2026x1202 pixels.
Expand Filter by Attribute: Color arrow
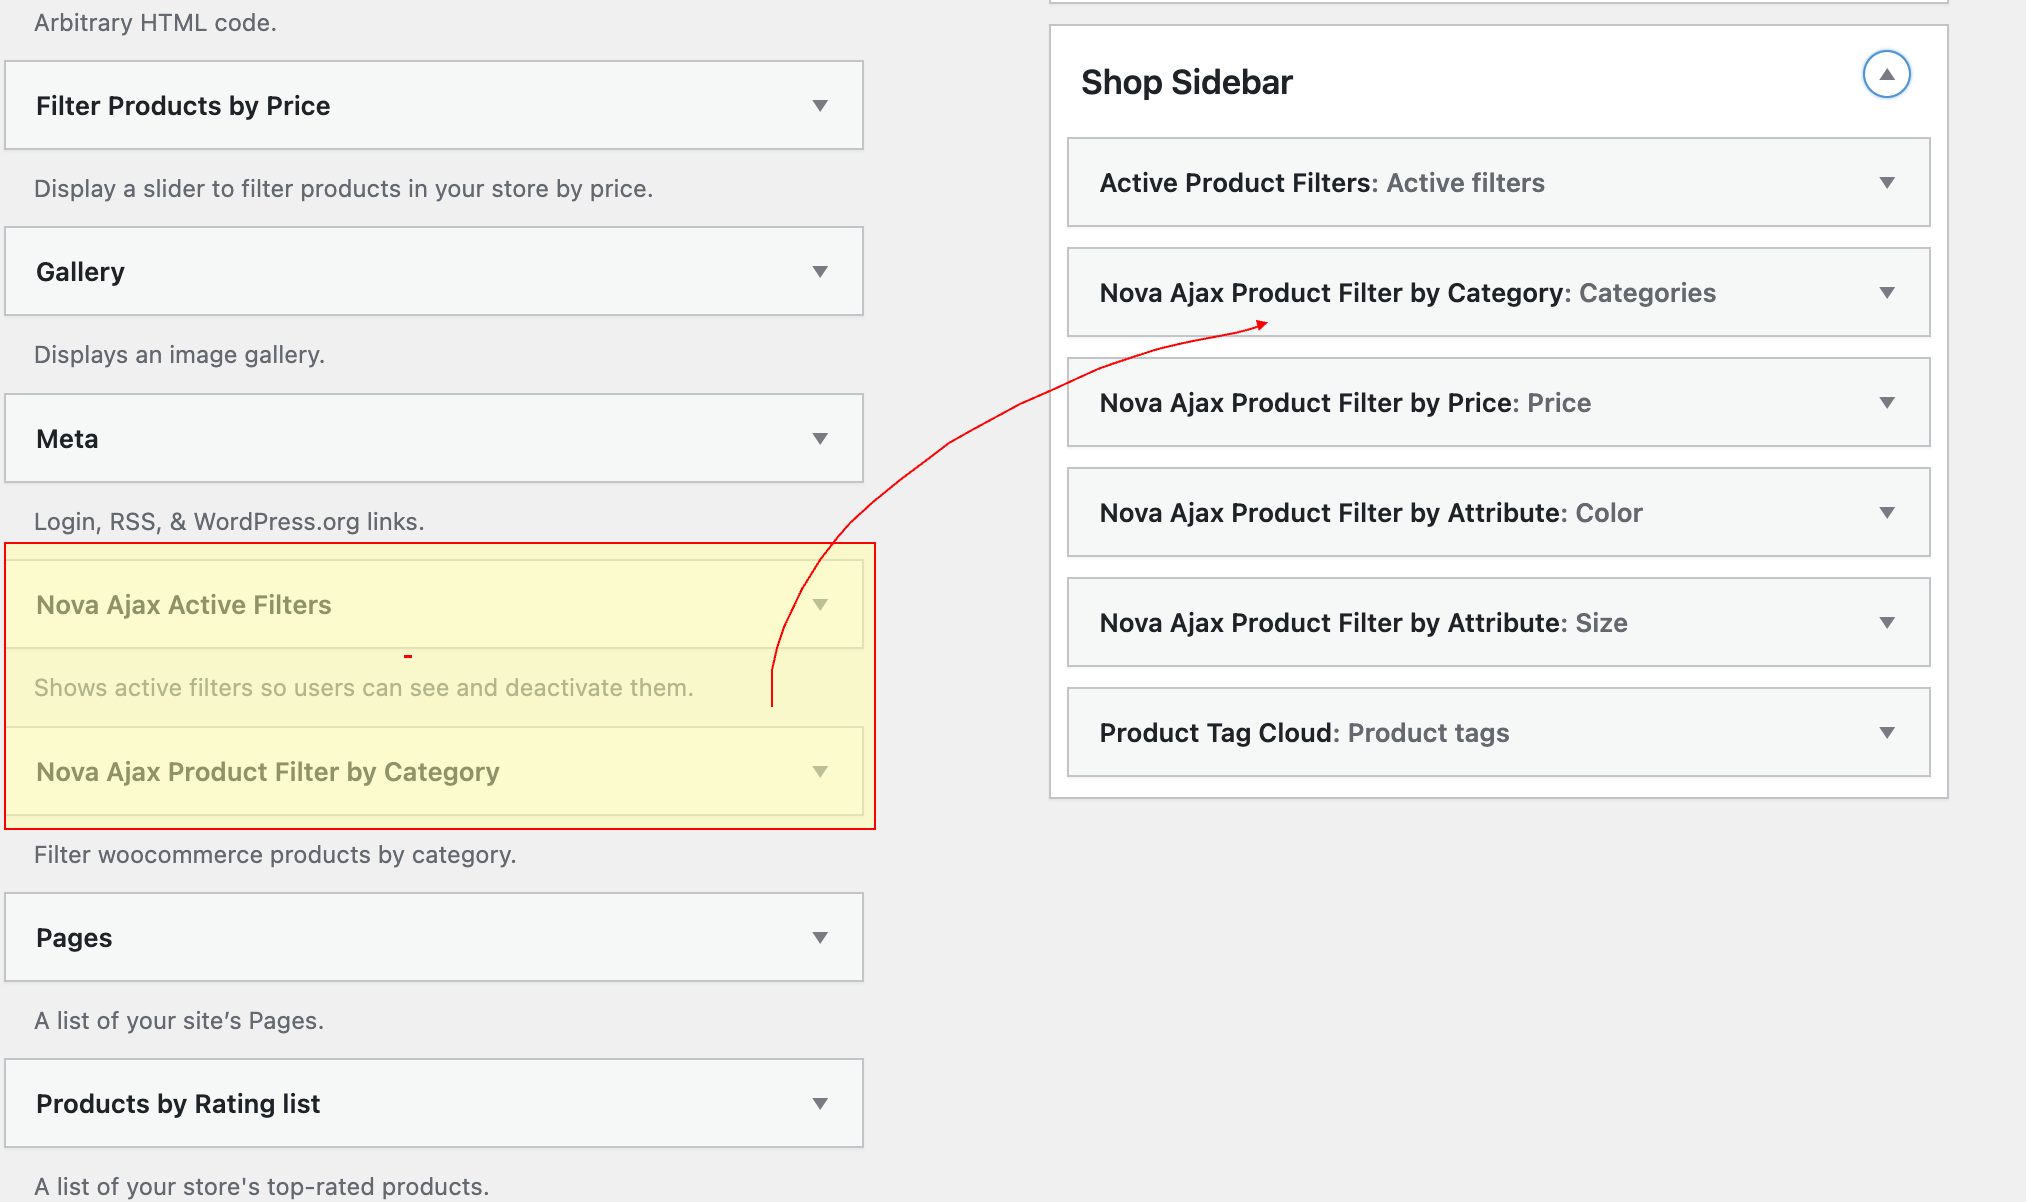click(1887, 513)
